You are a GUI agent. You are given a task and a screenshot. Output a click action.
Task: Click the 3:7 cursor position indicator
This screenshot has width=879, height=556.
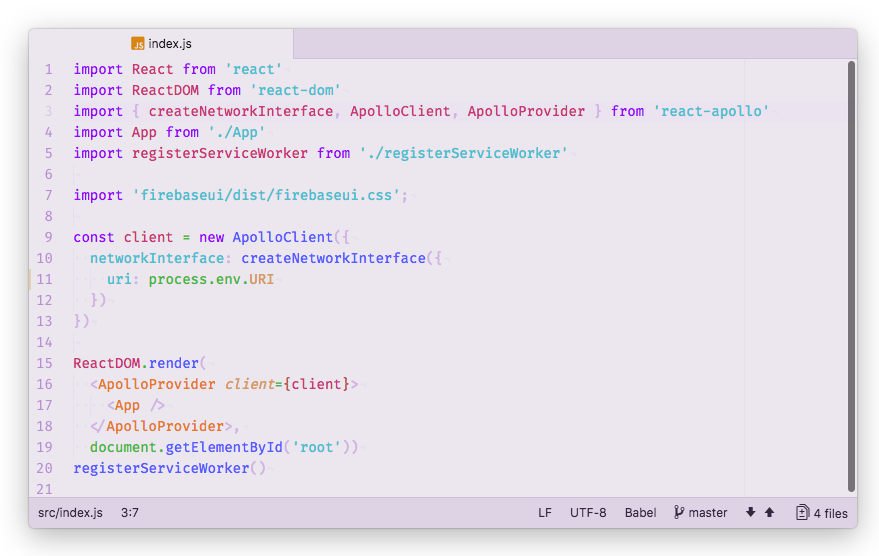coord(129,513)
